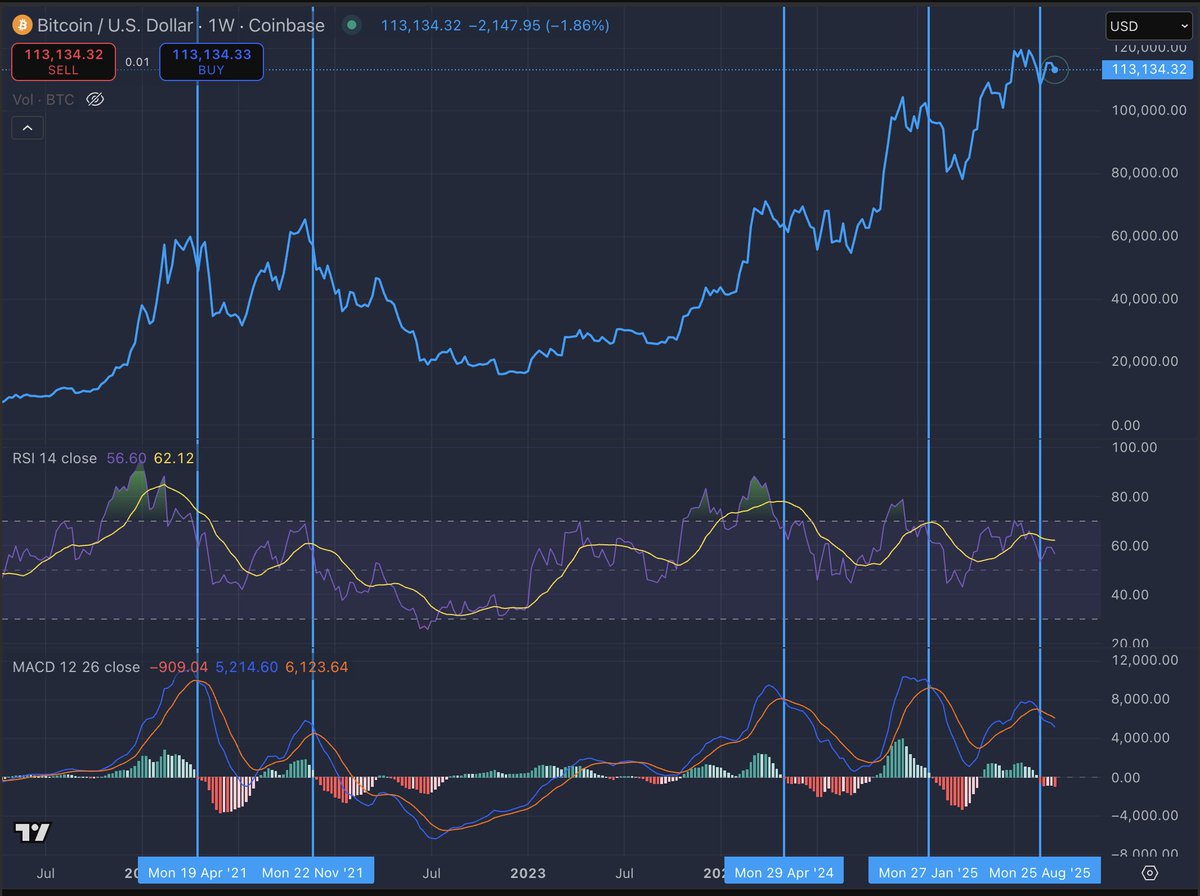Select the Mon 19 Apr '21 date marker

pyautogui.click(x=196, y=872)
